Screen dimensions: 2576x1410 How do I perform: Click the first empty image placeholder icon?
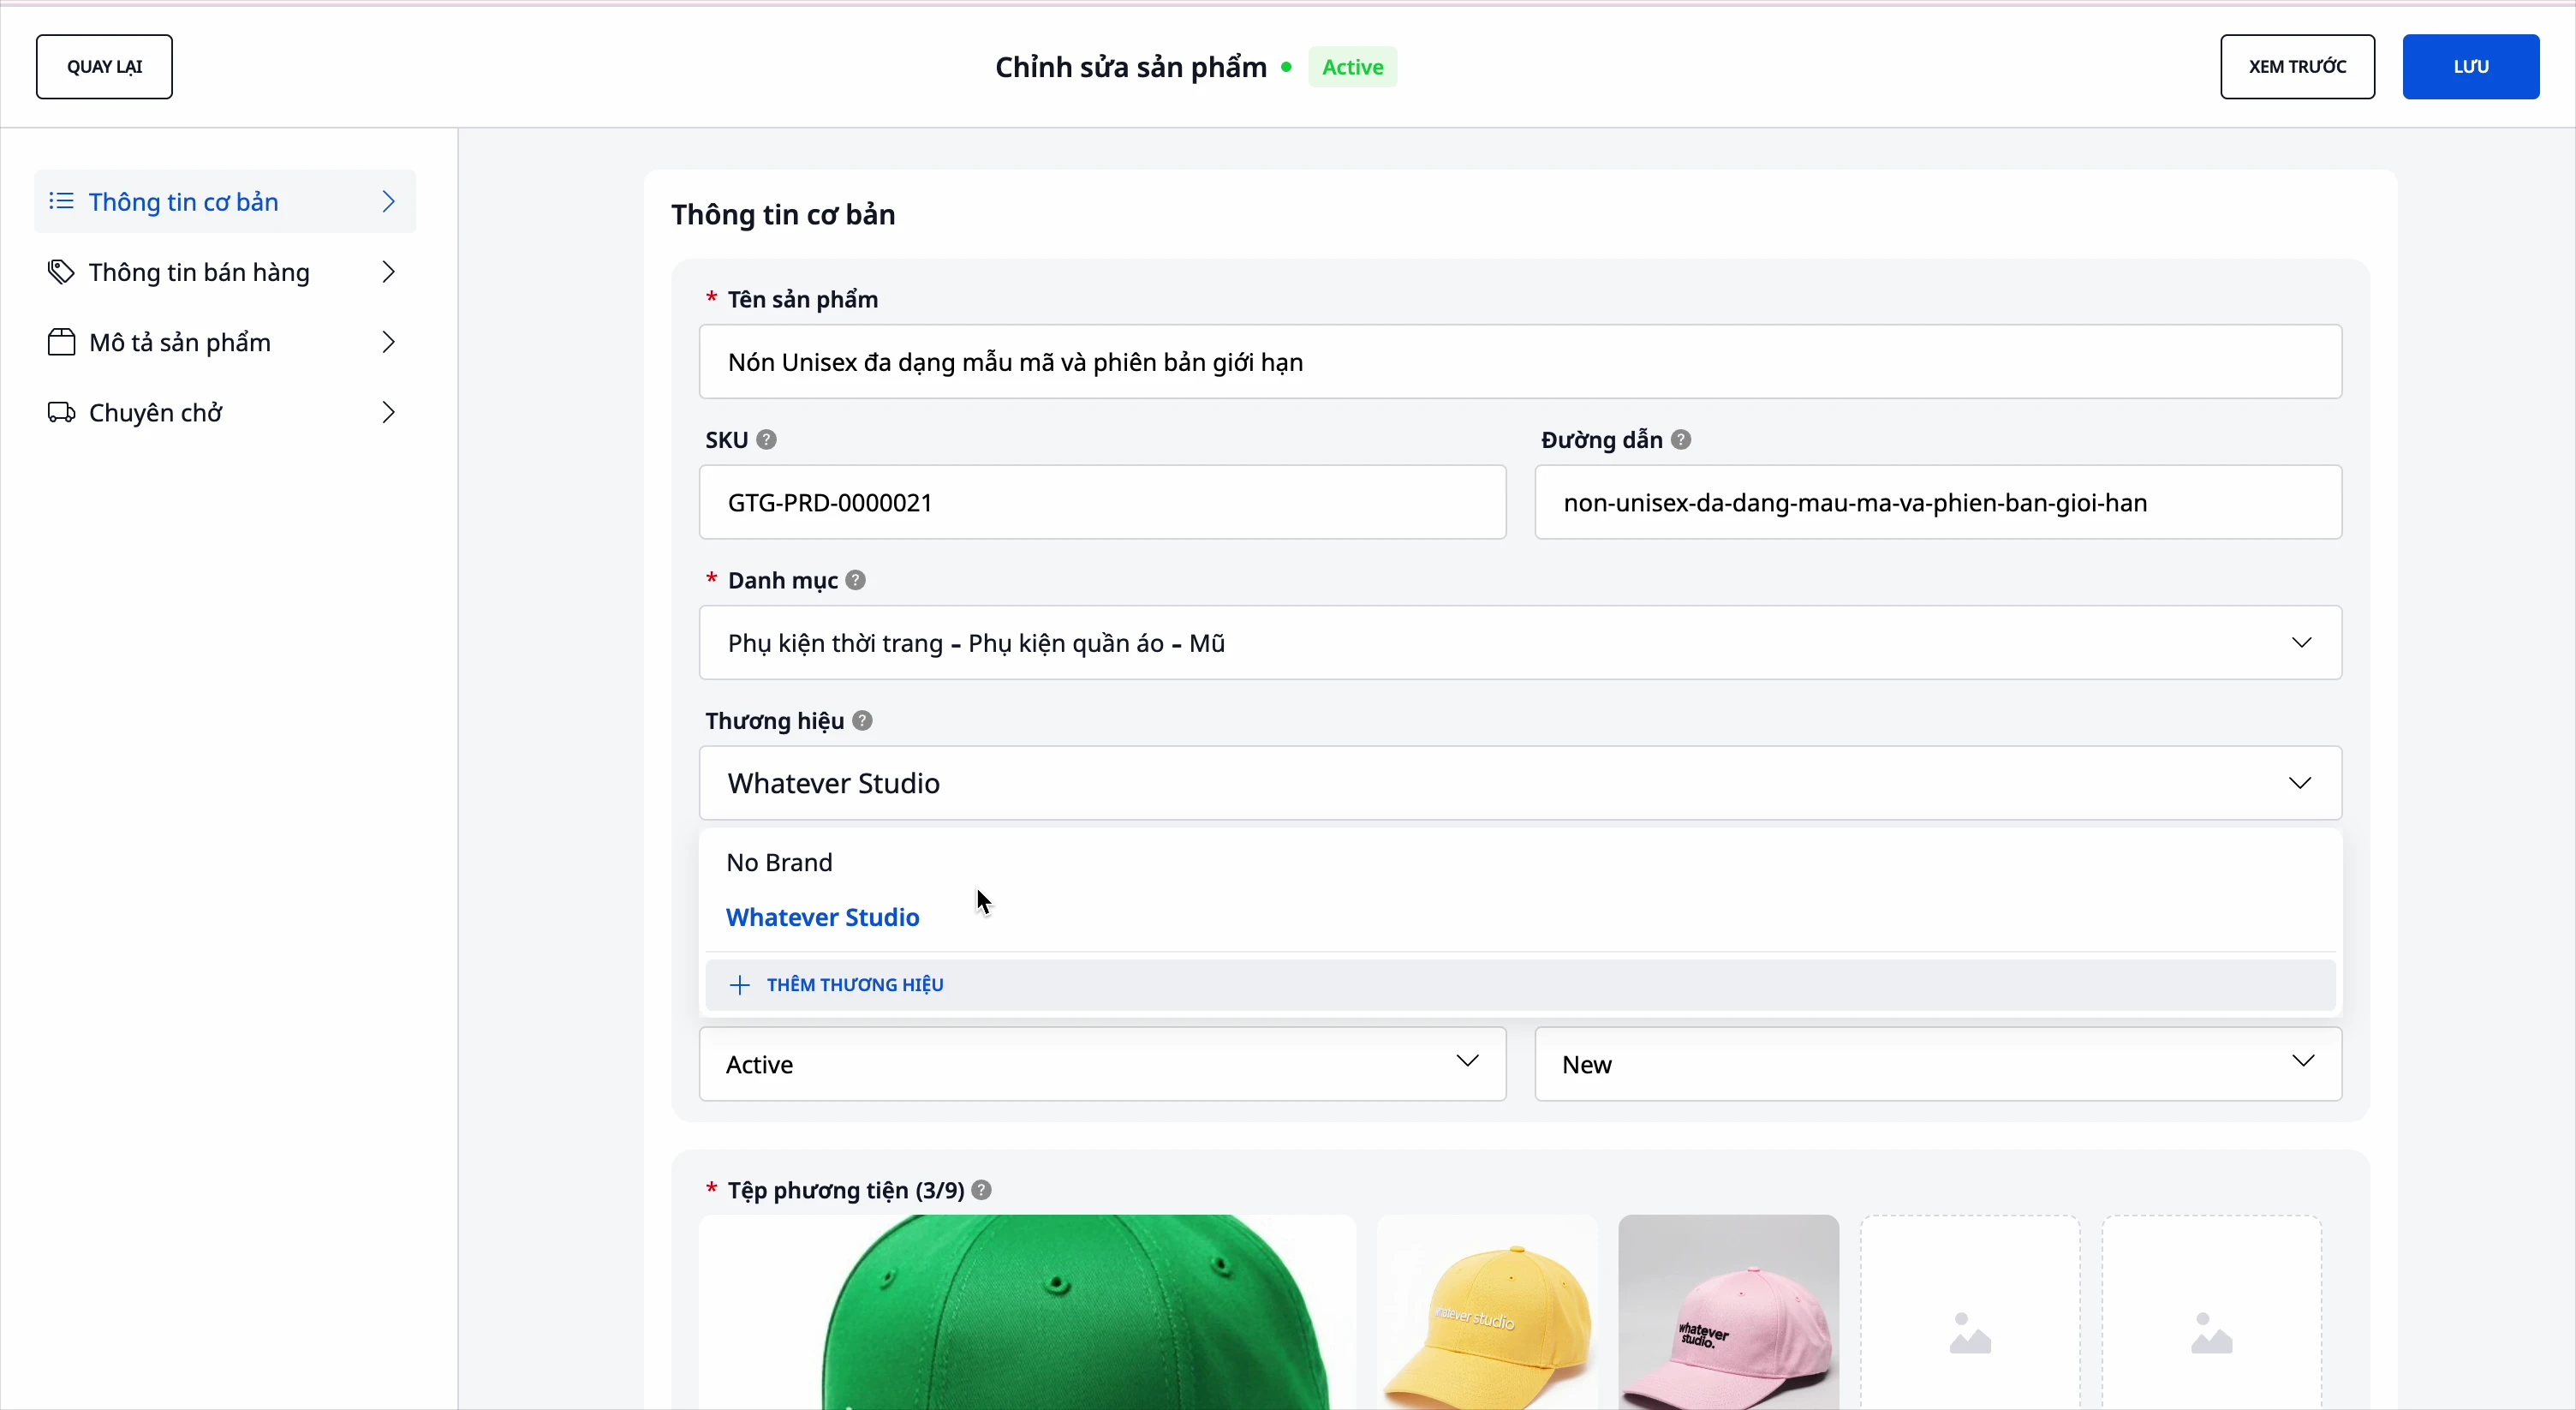pyautogui.click(x=1970, y=1334)
